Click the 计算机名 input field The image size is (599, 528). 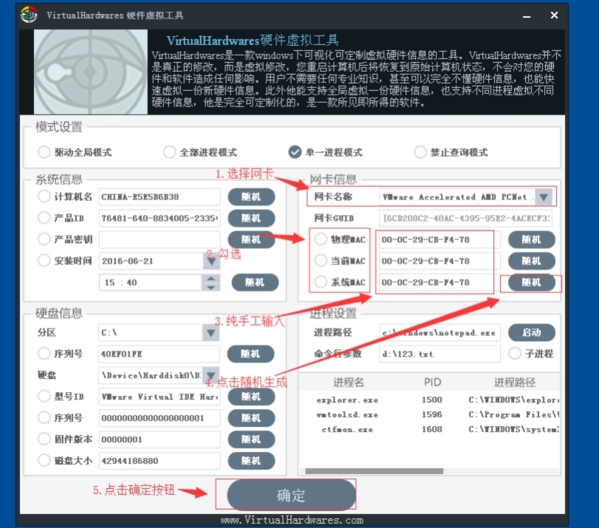point(159,197)
